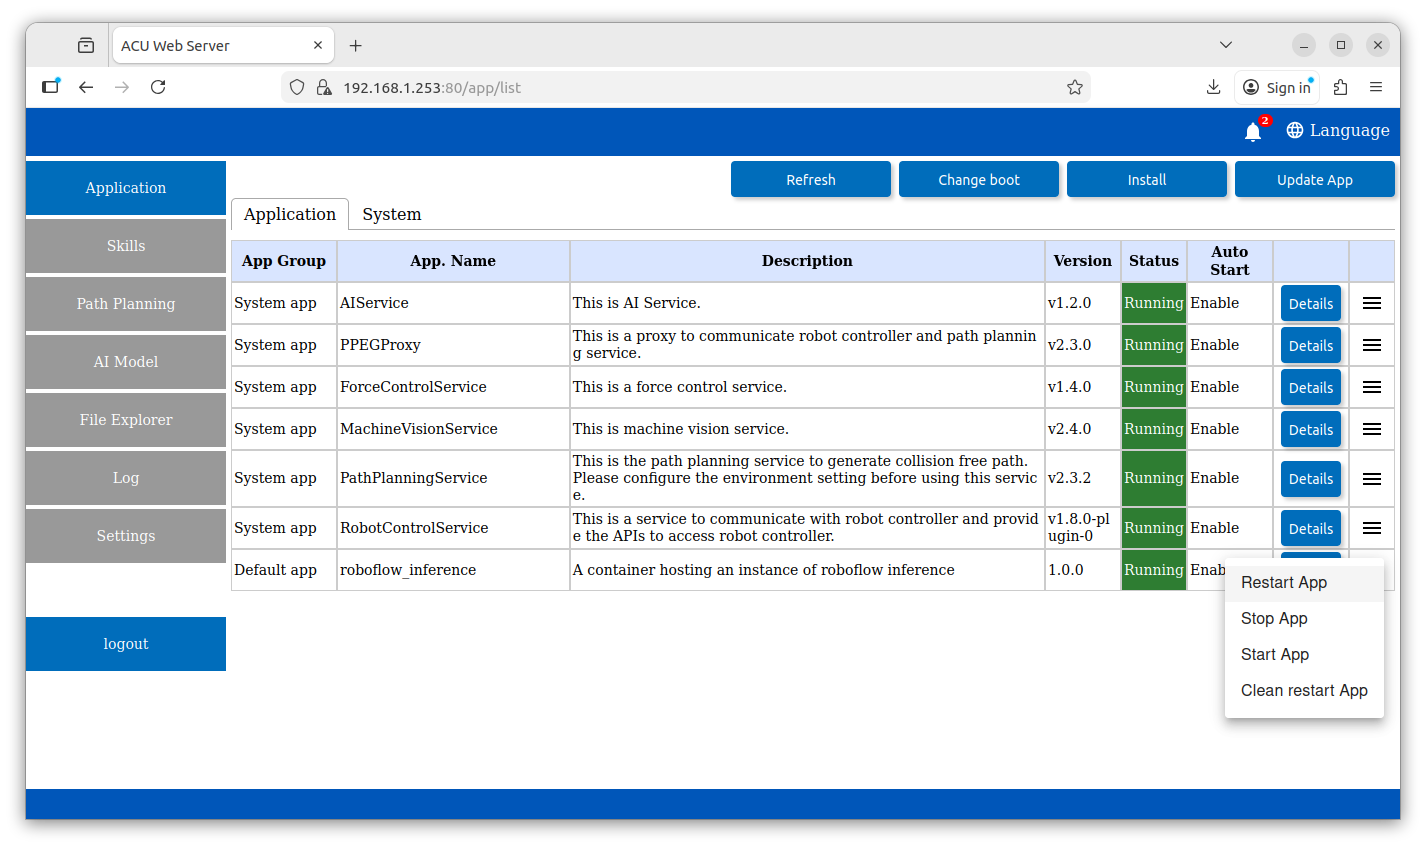Close the ACU Web Server tab
The width and height of the screenshot is (1426, 848).
318,45
